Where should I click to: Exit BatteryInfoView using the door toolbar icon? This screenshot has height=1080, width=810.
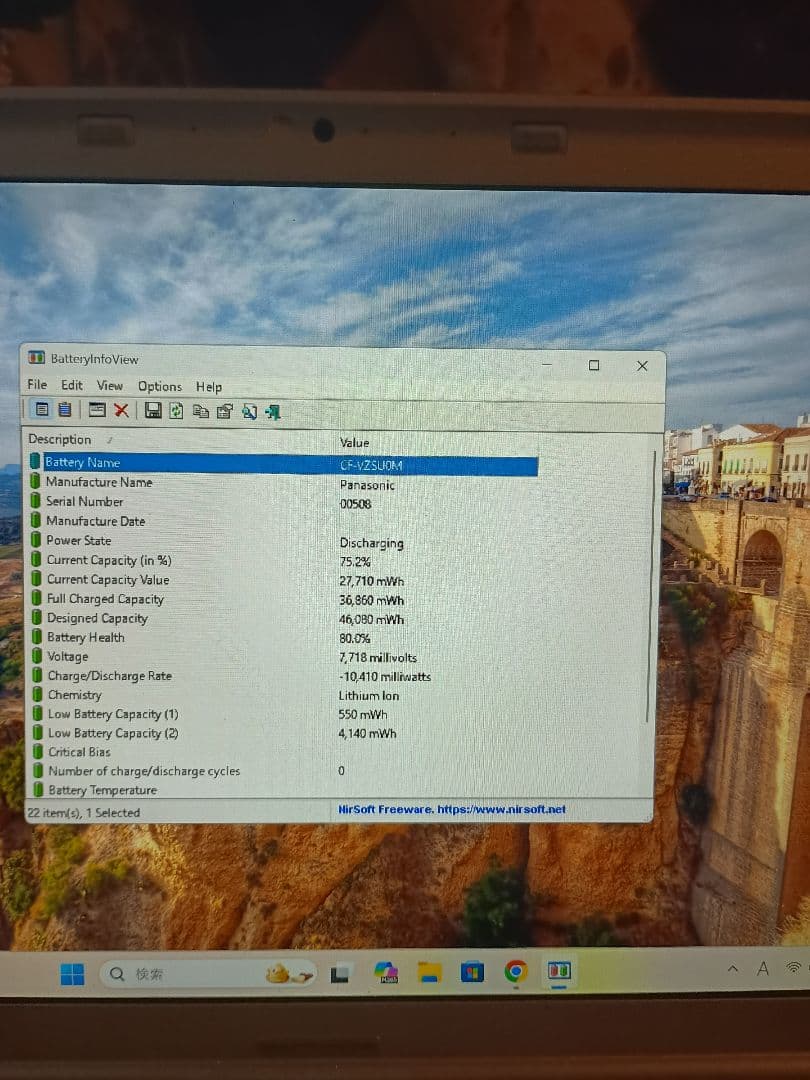(x=270, y=408)
